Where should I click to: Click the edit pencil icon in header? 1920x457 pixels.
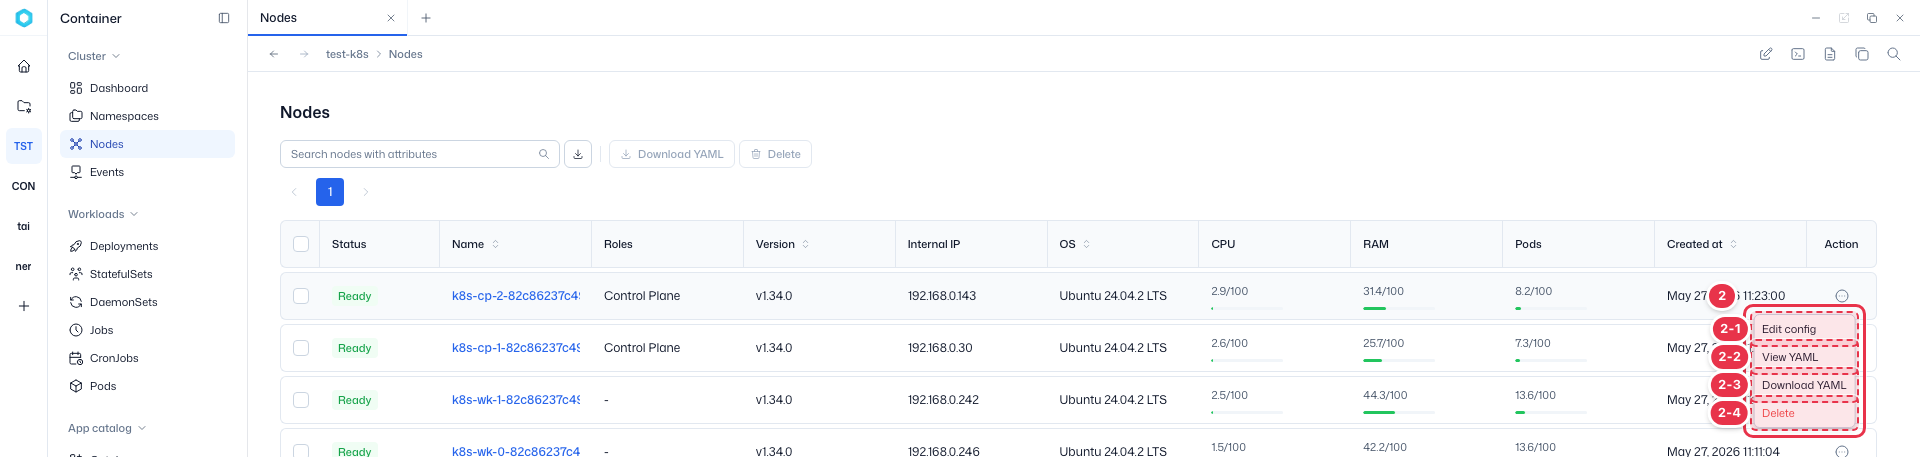[x=1766, y=54]
